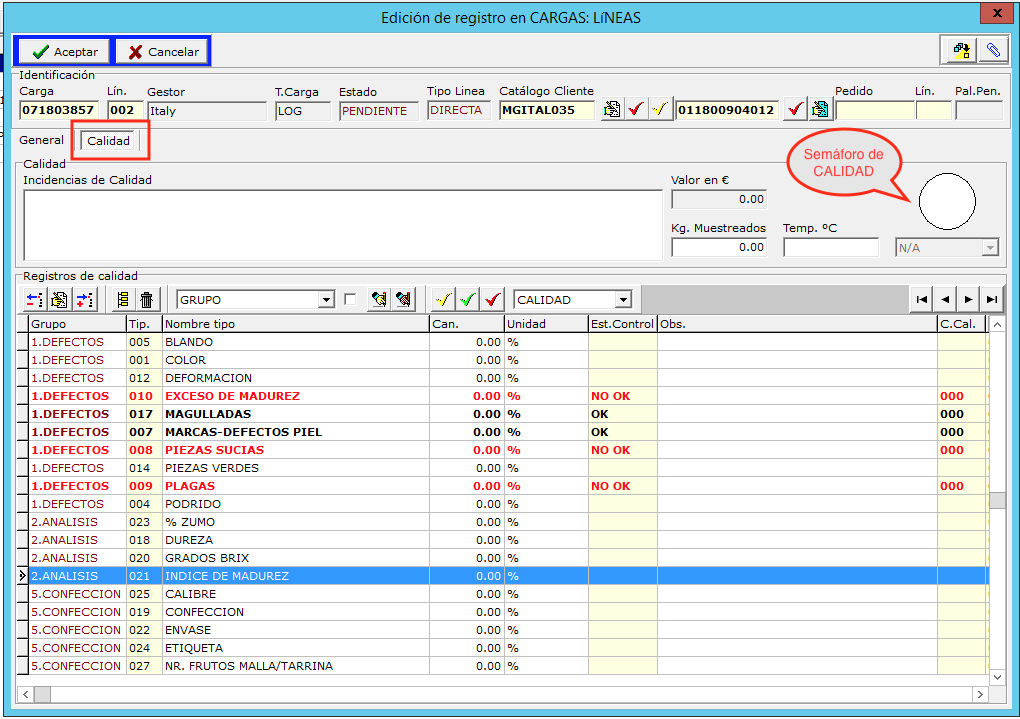1020x719 pixels.
Task: Click the tree-structure icon left of trash
Action: click(x=123, y=299)
